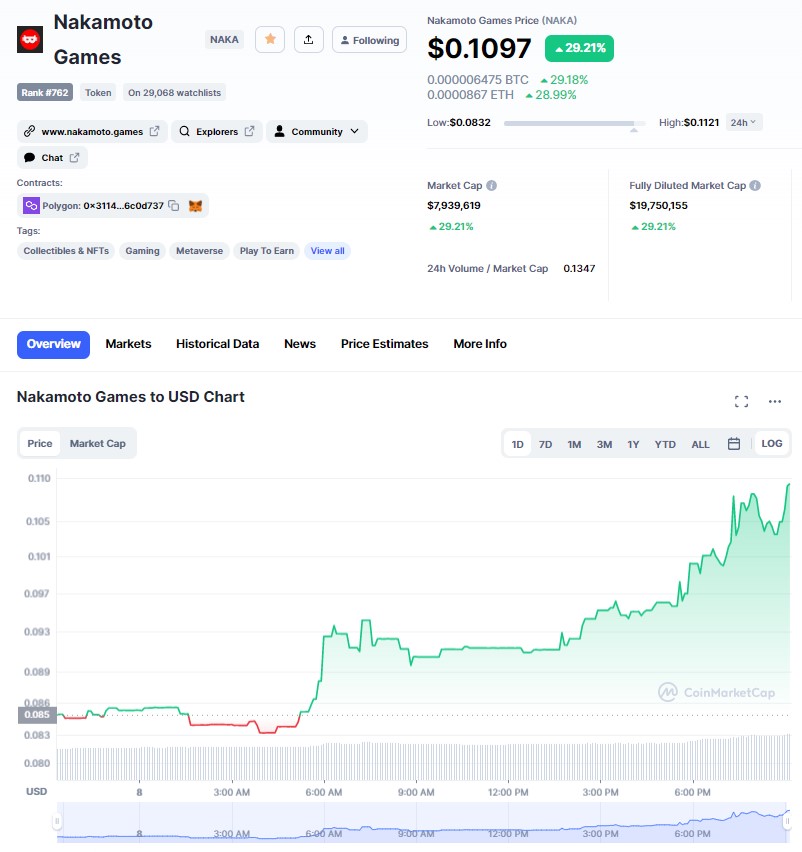The width and height of the screenshot is (802, 852).
Task: Switch chart to Market Cap view
Action: tap(98, 443)
